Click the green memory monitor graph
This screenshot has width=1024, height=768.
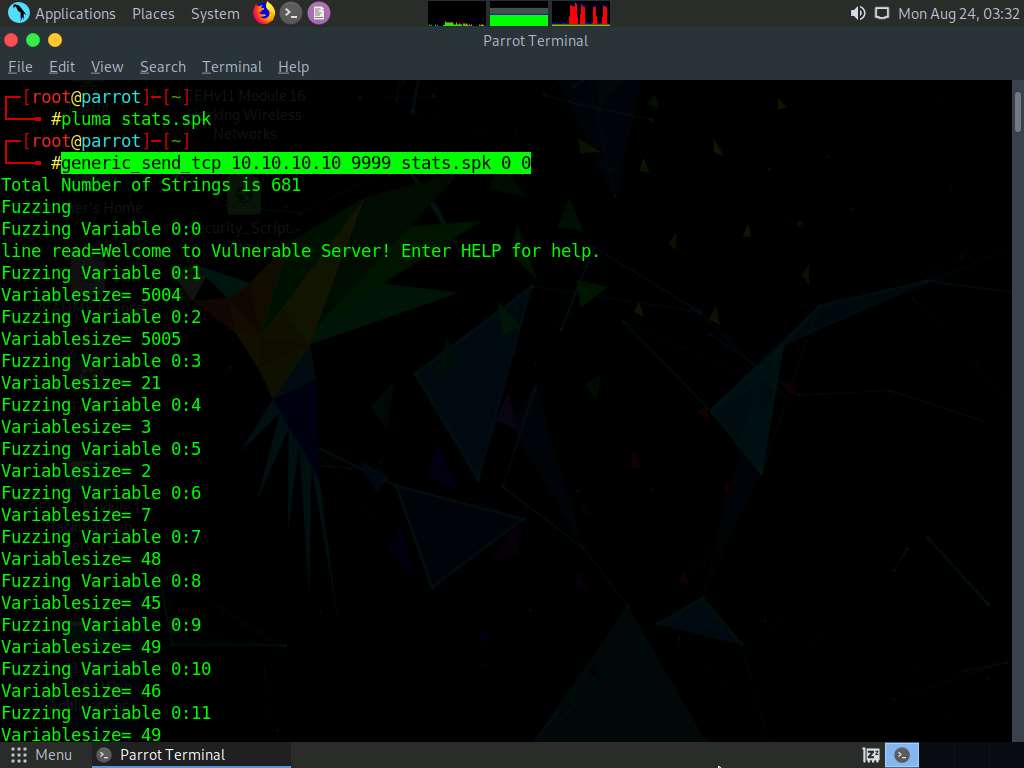click(519, 13)
